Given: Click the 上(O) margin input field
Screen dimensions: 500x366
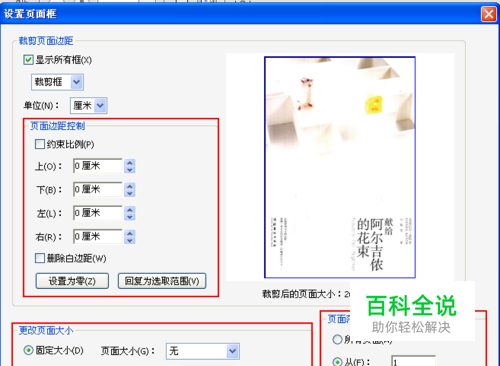Looking at the screenshot, I should tap(98, 166).
